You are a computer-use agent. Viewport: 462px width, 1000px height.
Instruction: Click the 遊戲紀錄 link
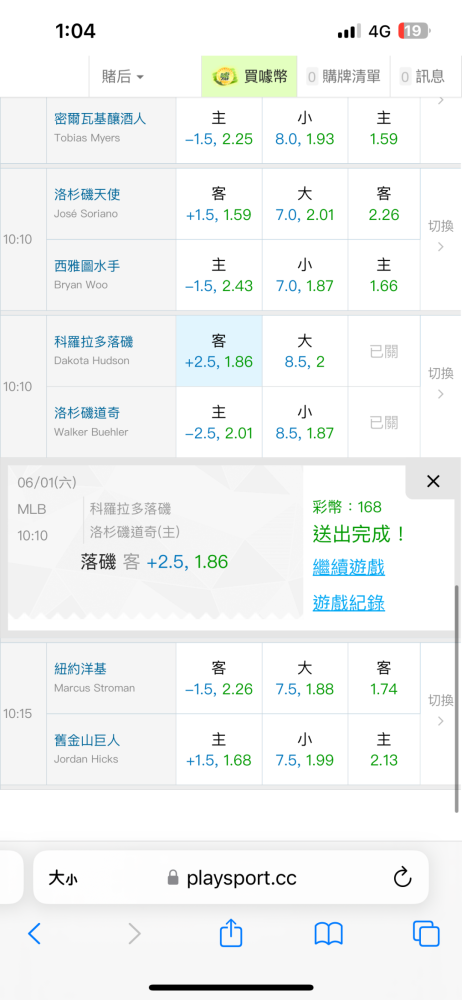click(348, 603)
